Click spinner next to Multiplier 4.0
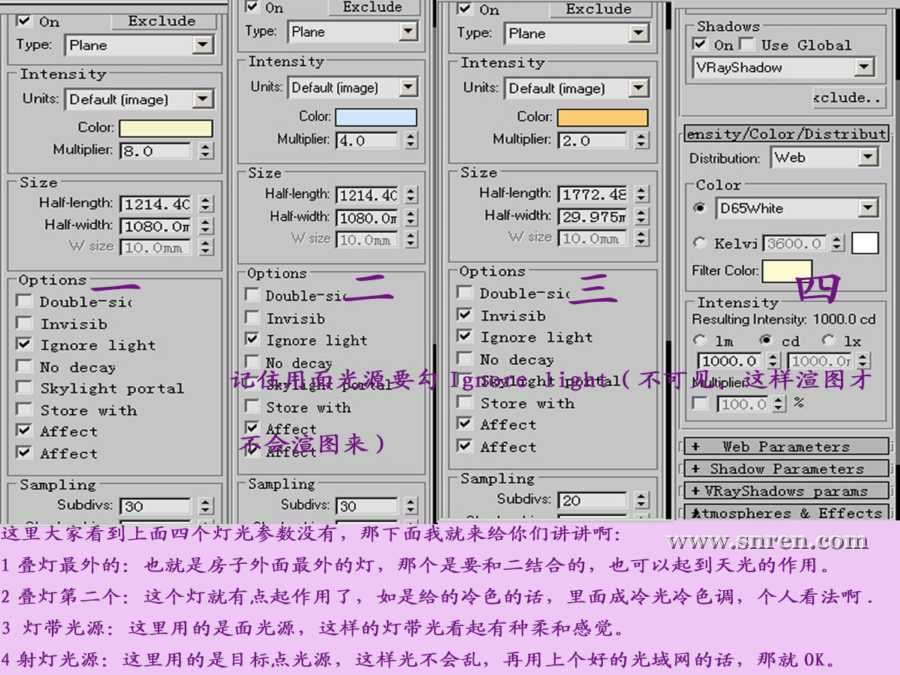The image size is (900, 675). 410,141
